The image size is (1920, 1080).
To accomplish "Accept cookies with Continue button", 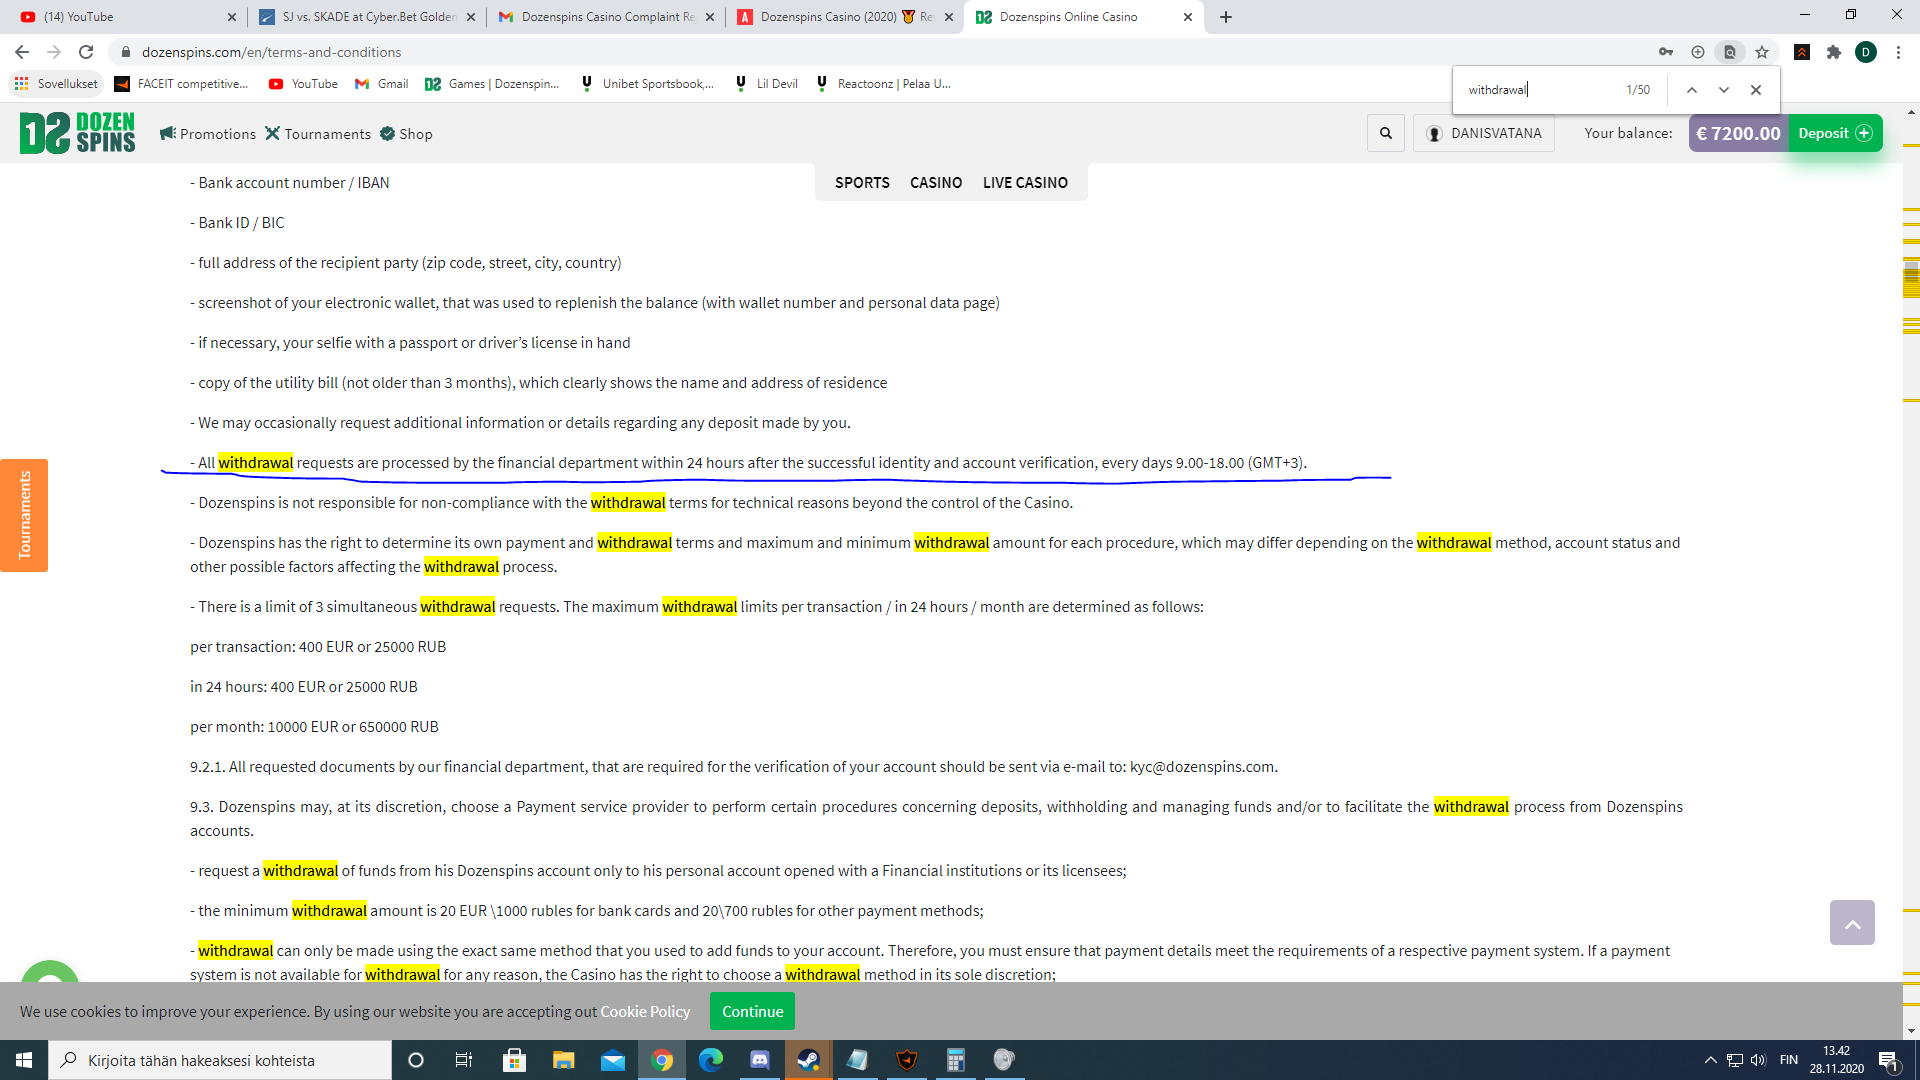I will (752, 1011).
